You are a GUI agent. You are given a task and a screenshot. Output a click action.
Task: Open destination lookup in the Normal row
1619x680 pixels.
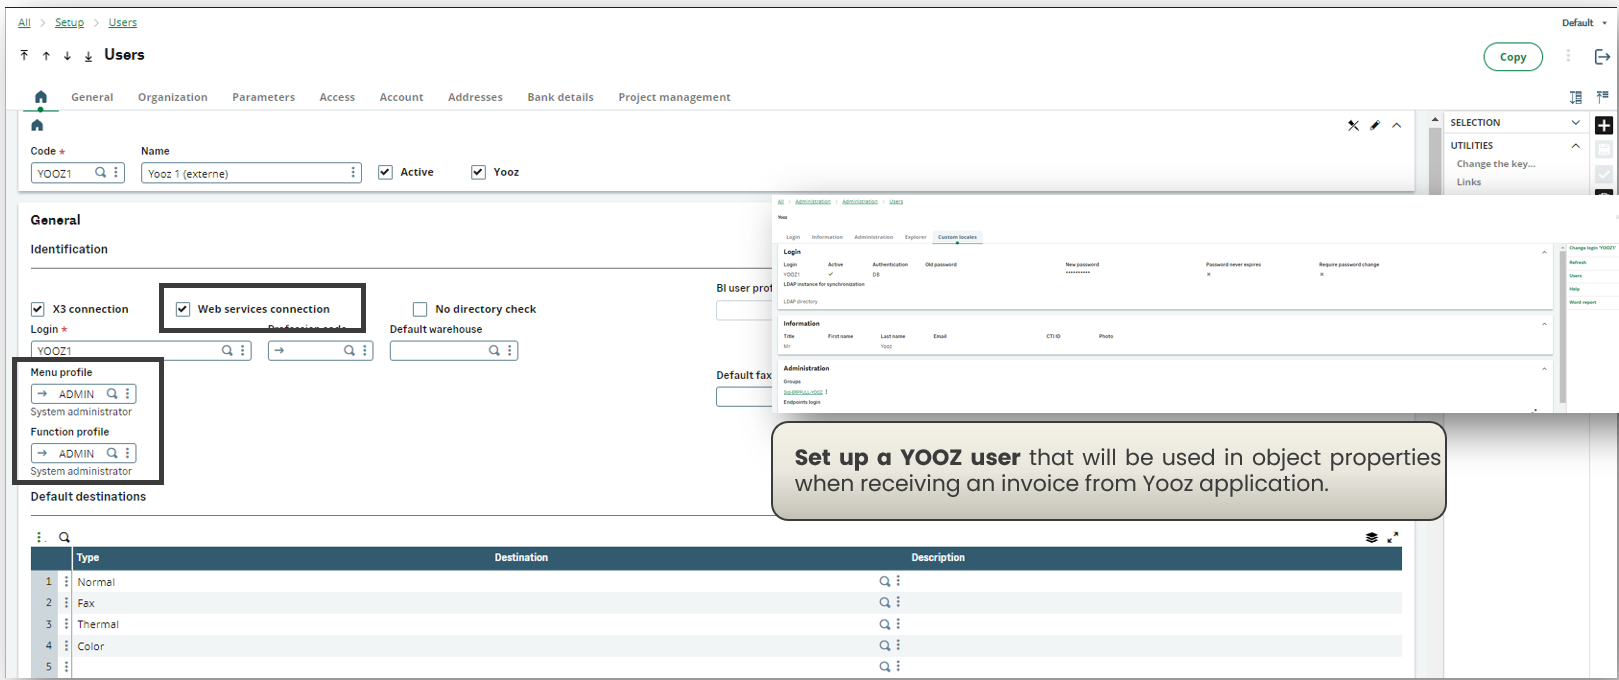pyautogui.click(x=884, y=581)
